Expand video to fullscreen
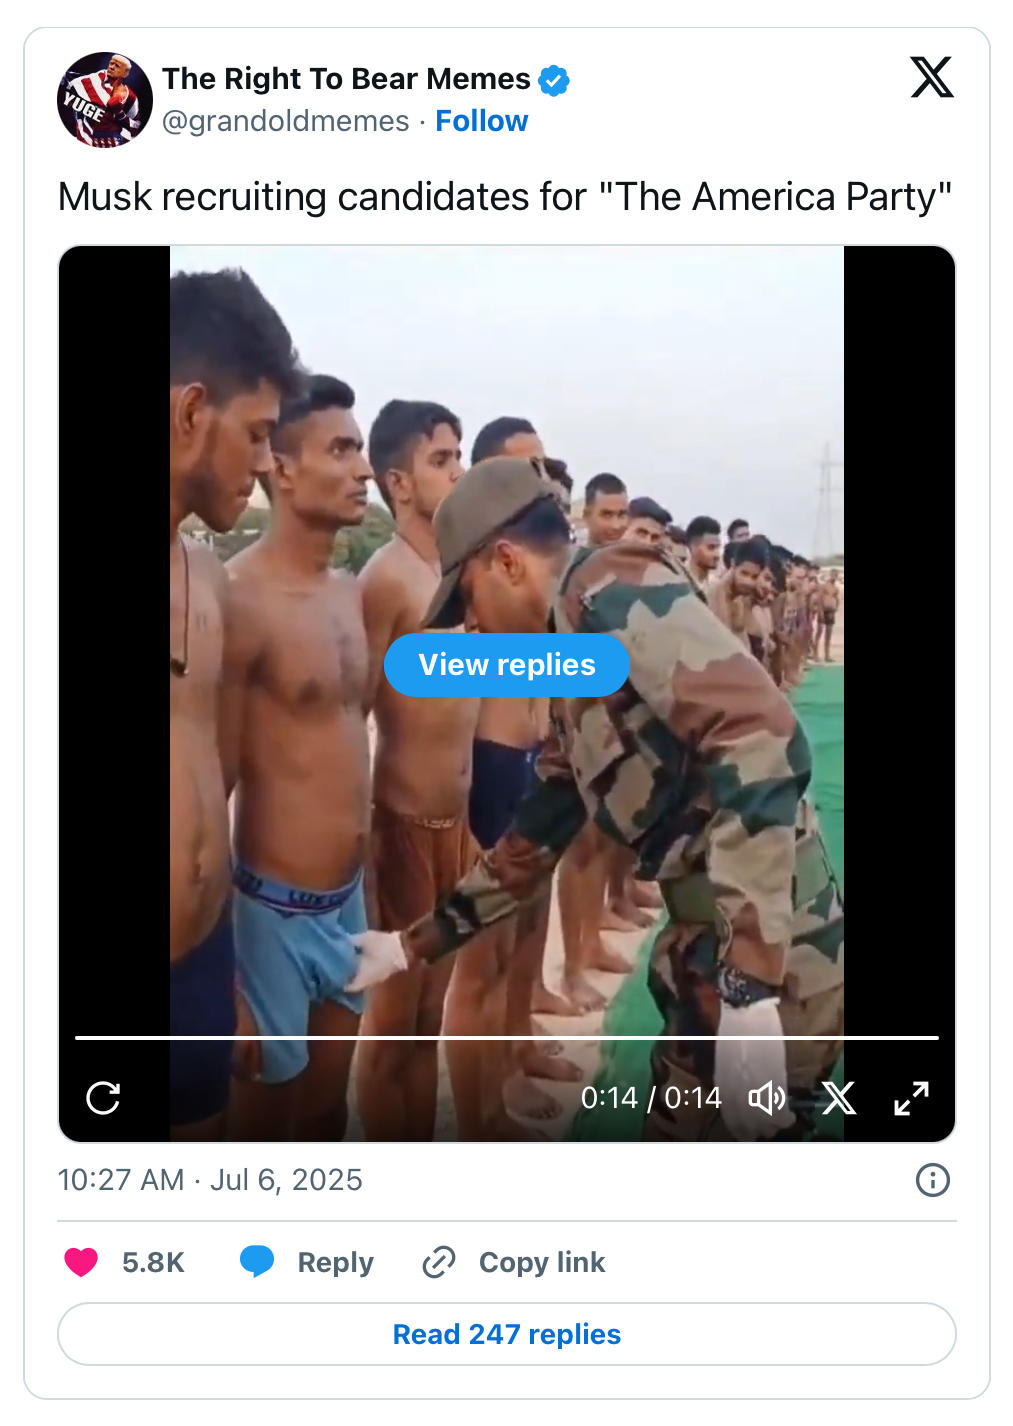 click(x=911, y=1098)
